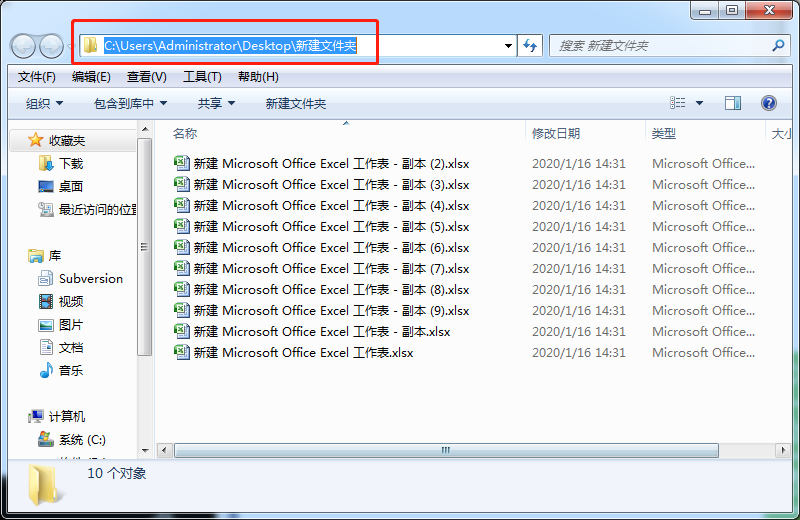Click the Pictures (图片) library icon
Image resolution: width=800 pixels, height=520 pixels.
pyautogui.click(x=46, y=325)
